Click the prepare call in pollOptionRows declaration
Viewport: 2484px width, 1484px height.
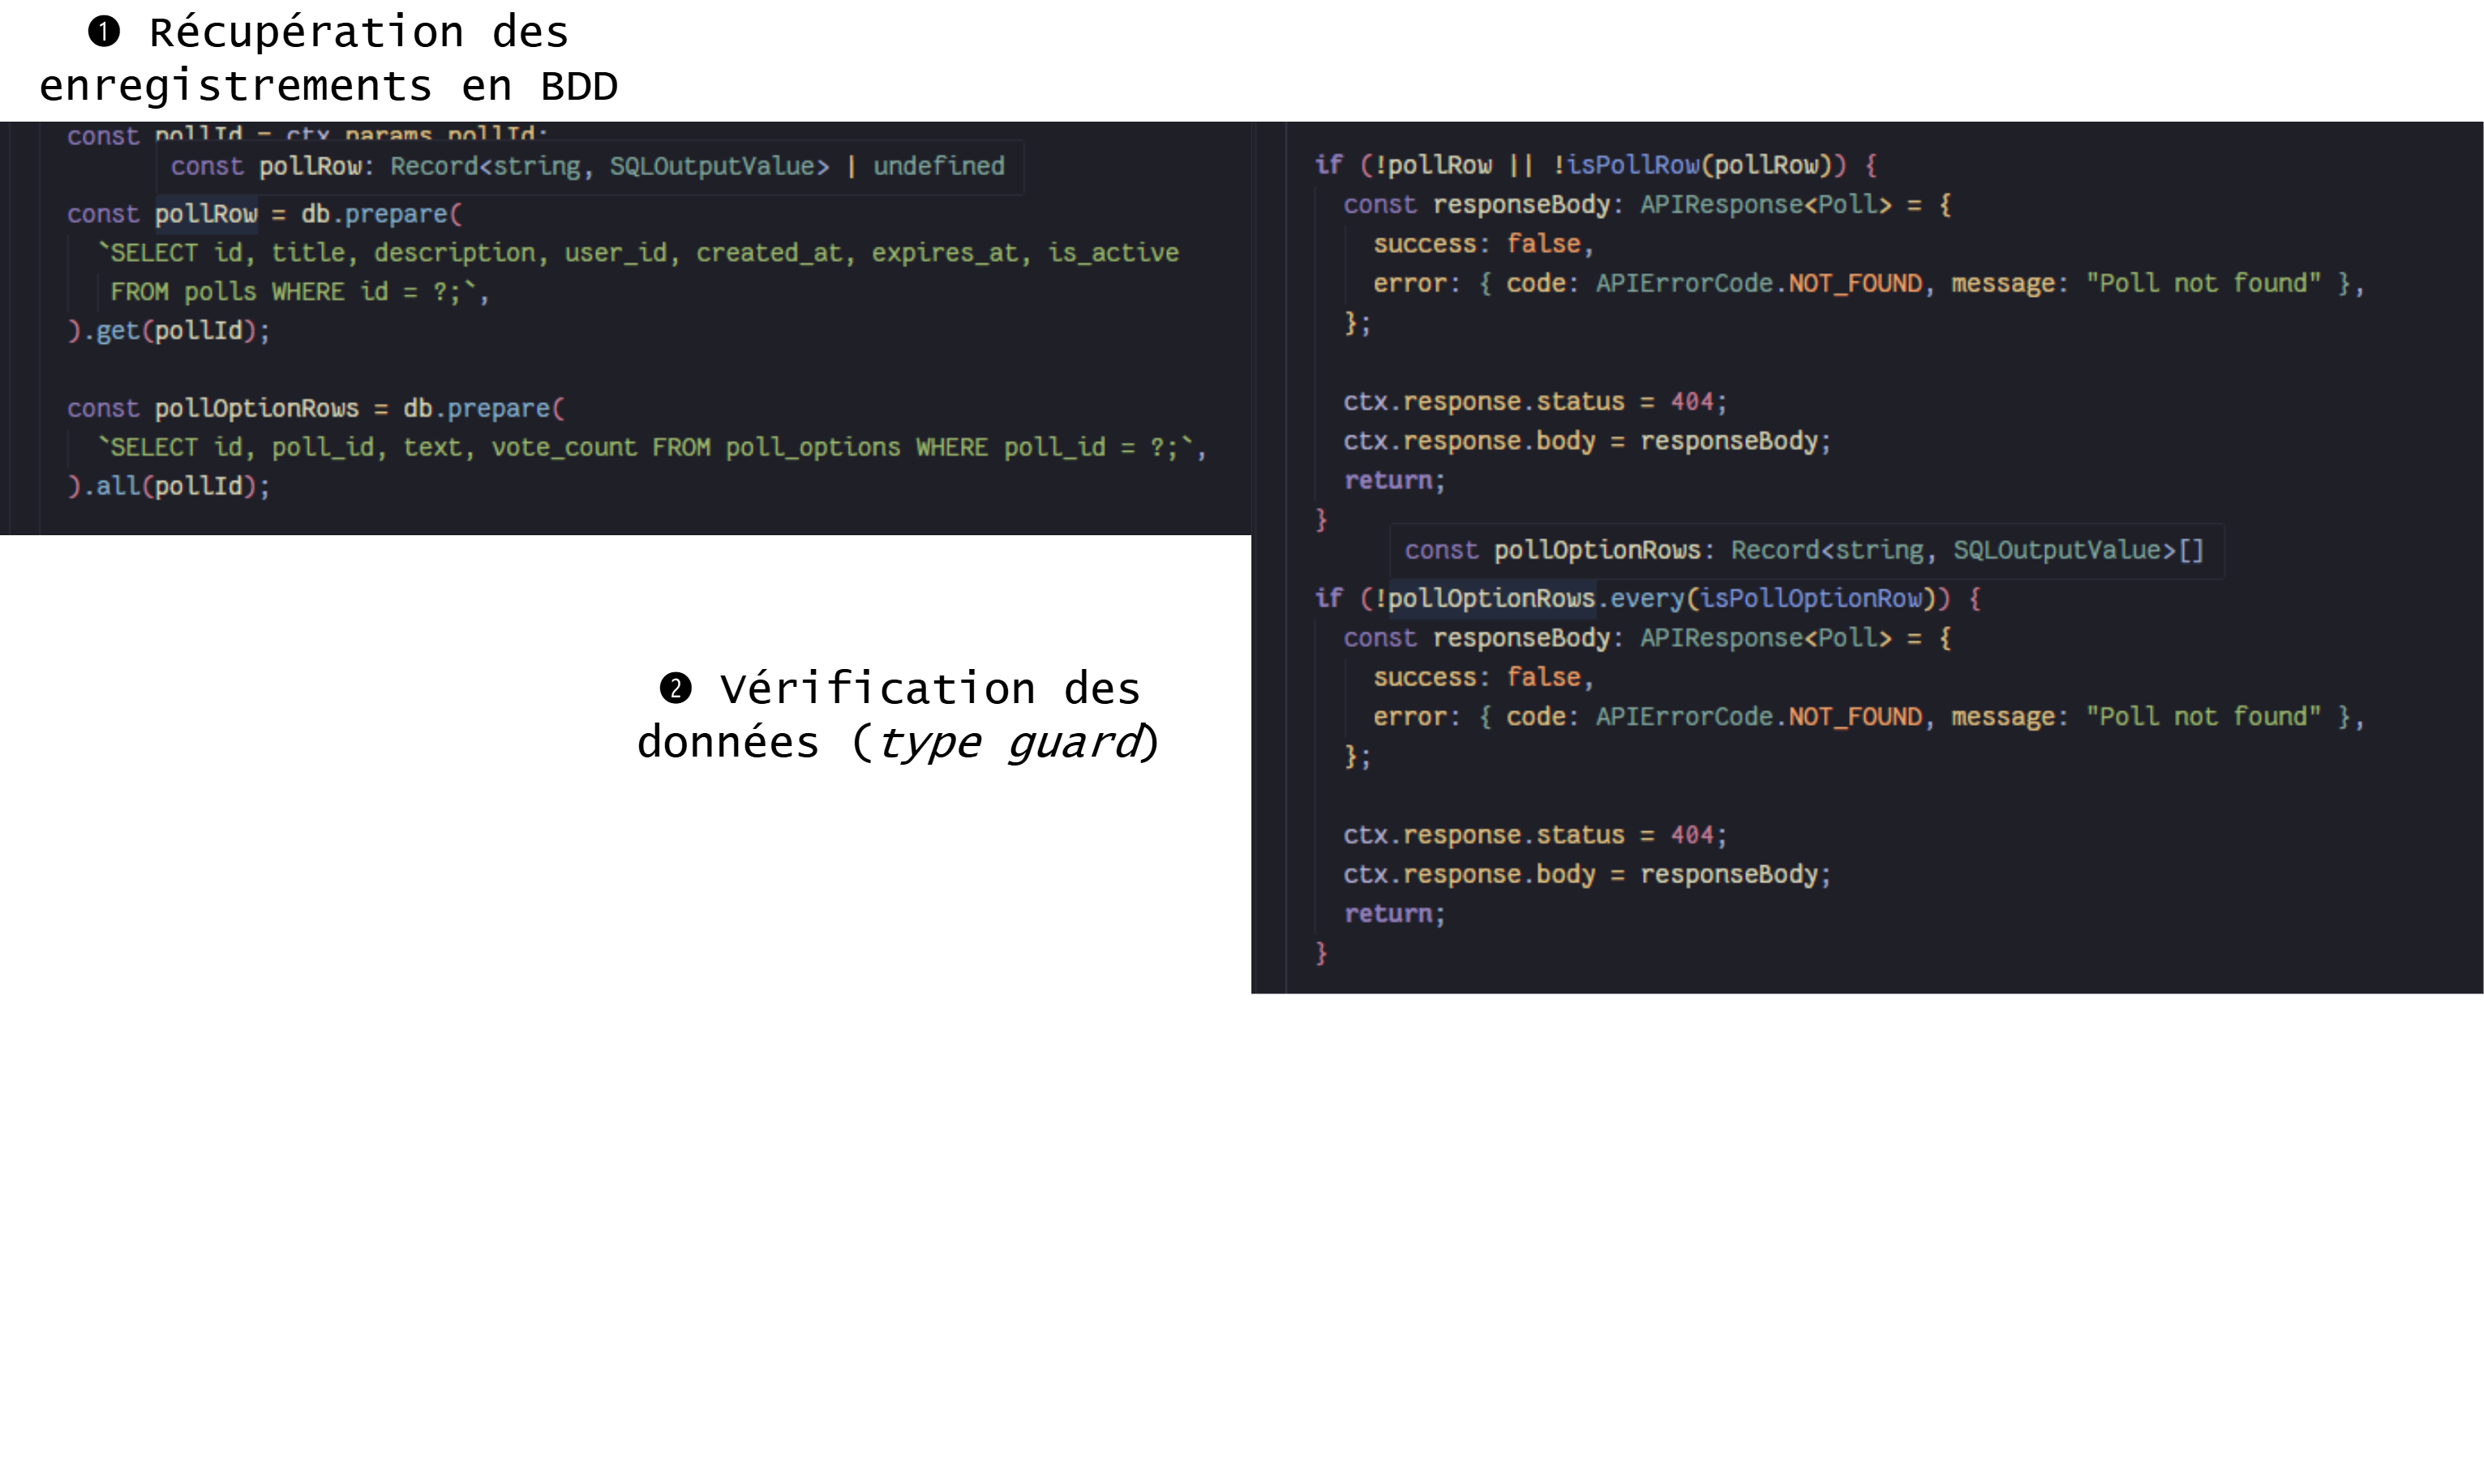pos(497,408)
